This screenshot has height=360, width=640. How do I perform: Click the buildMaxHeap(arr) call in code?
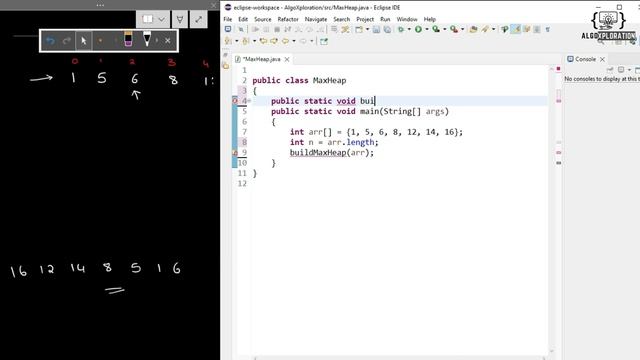[331, 153]
